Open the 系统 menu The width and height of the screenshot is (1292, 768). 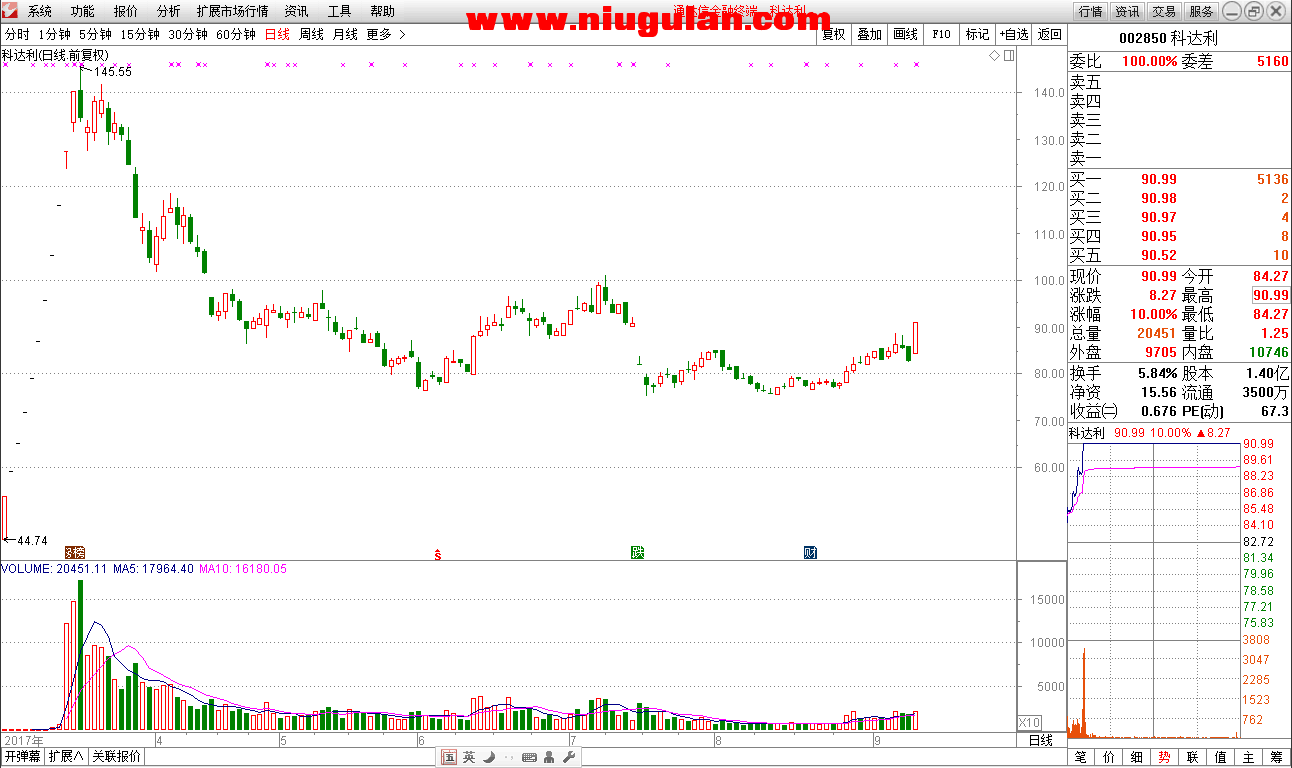tap(40, 11)
